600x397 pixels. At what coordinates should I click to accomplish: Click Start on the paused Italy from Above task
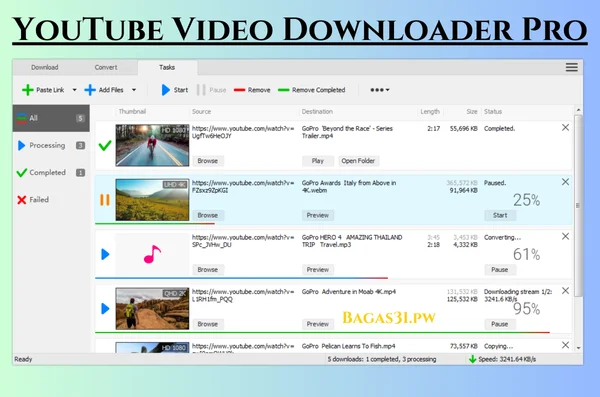point(500,215)
